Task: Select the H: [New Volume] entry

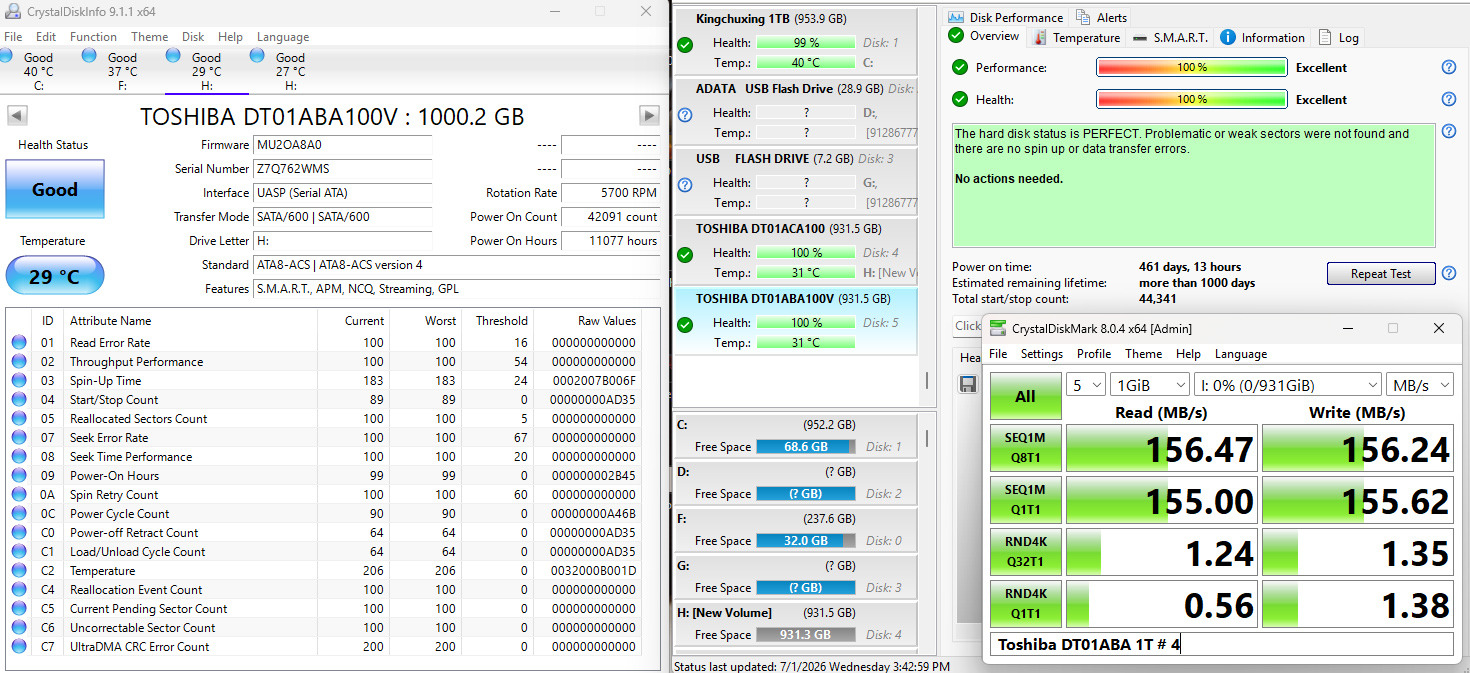Action: [x=794, y=624]
